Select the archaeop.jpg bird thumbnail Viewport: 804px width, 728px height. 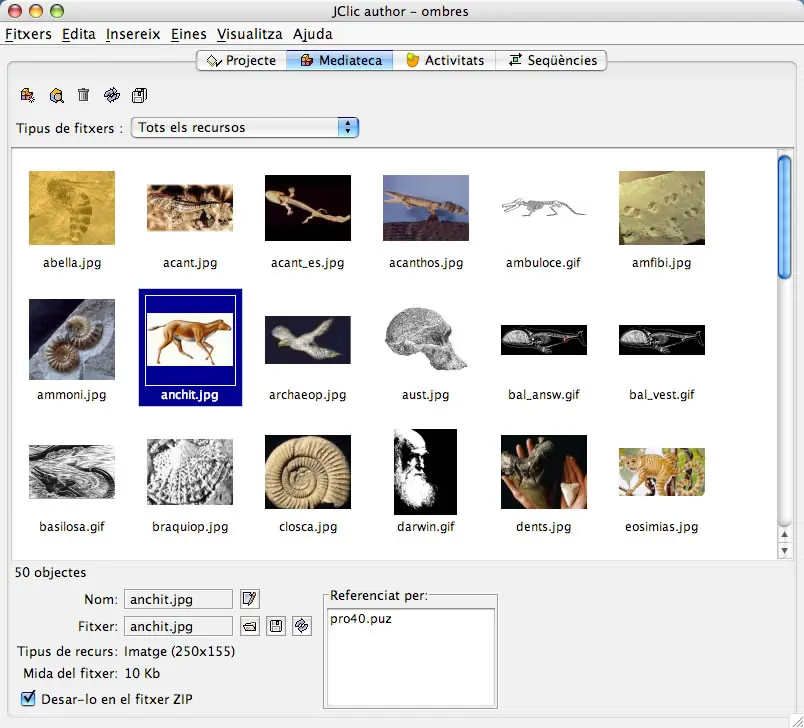pos(308,339)
